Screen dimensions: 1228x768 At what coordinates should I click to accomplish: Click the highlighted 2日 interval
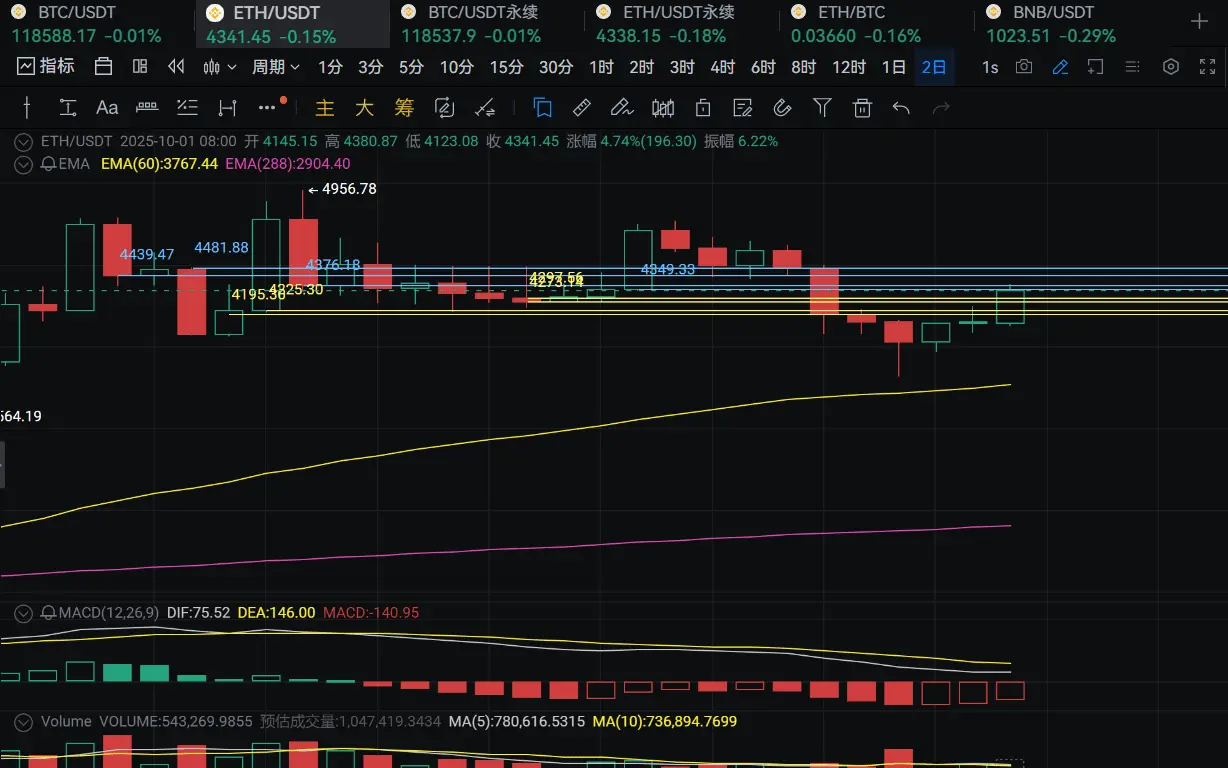pos(934,67)
